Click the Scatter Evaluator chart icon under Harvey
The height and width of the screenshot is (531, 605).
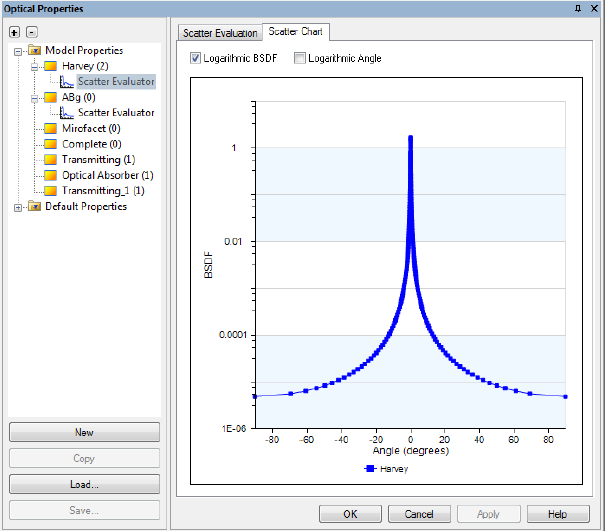pyautogui.click(x=67, y=81)
